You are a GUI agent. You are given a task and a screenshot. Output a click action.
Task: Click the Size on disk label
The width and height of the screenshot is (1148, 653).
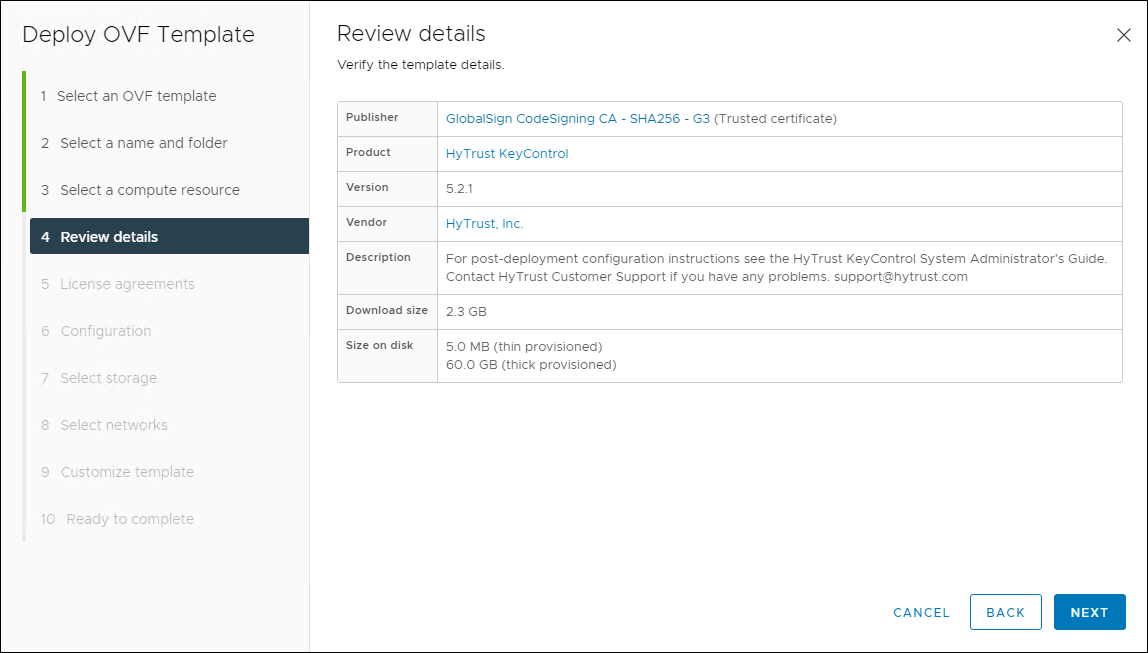point(379,346)
